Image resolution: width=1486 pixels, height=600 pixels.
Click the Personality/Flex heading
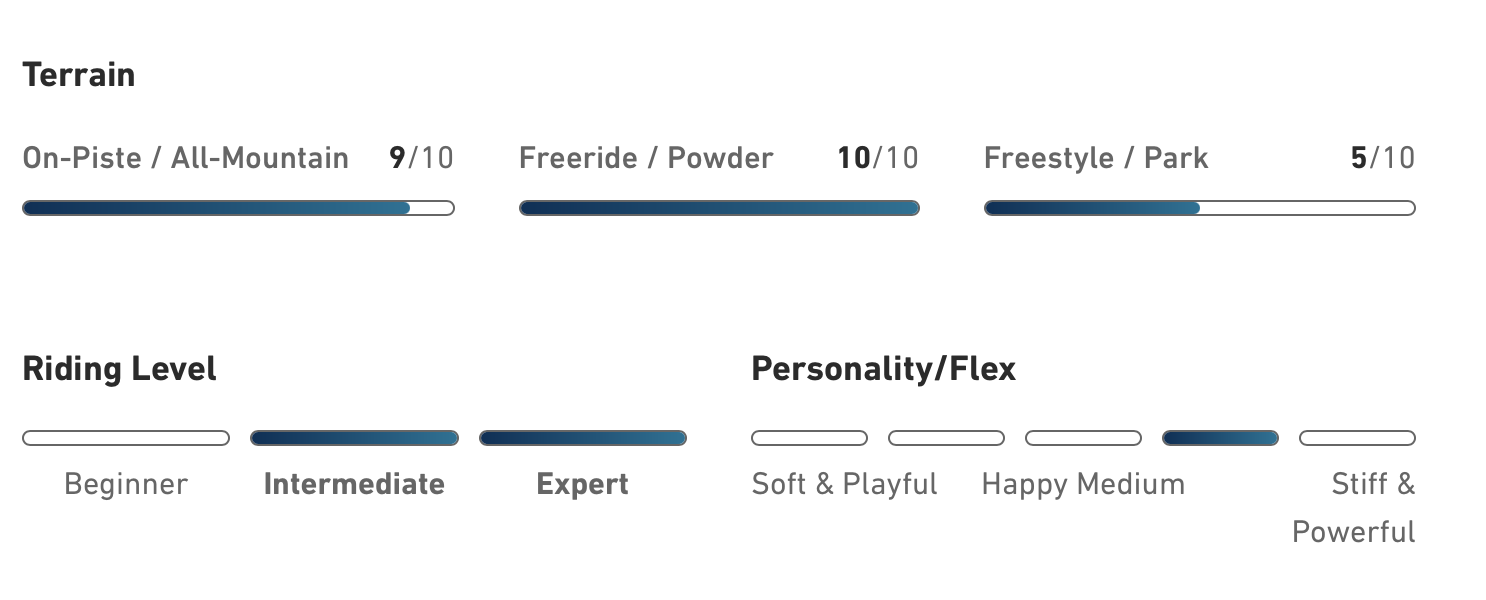883,369
